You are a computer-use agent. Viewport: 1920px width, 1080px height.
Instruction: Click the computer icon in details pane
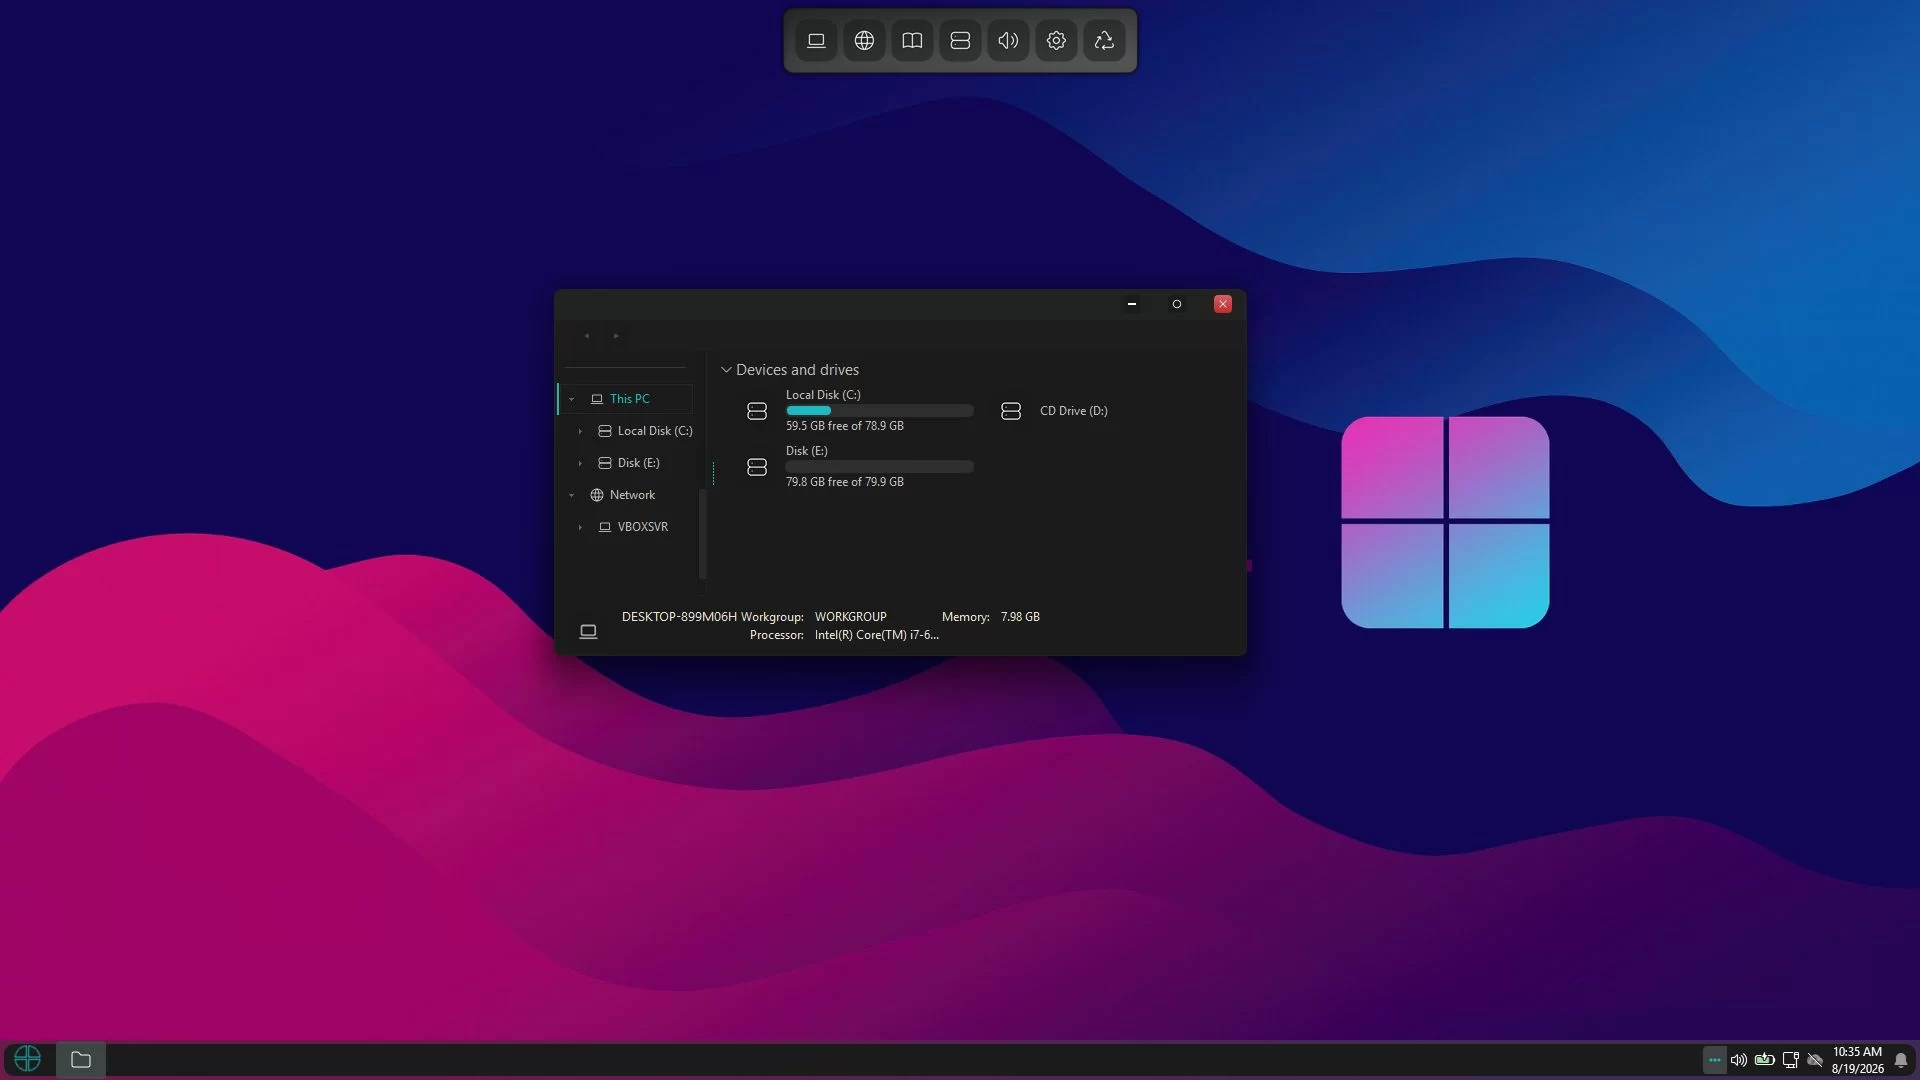click(588, 631)
